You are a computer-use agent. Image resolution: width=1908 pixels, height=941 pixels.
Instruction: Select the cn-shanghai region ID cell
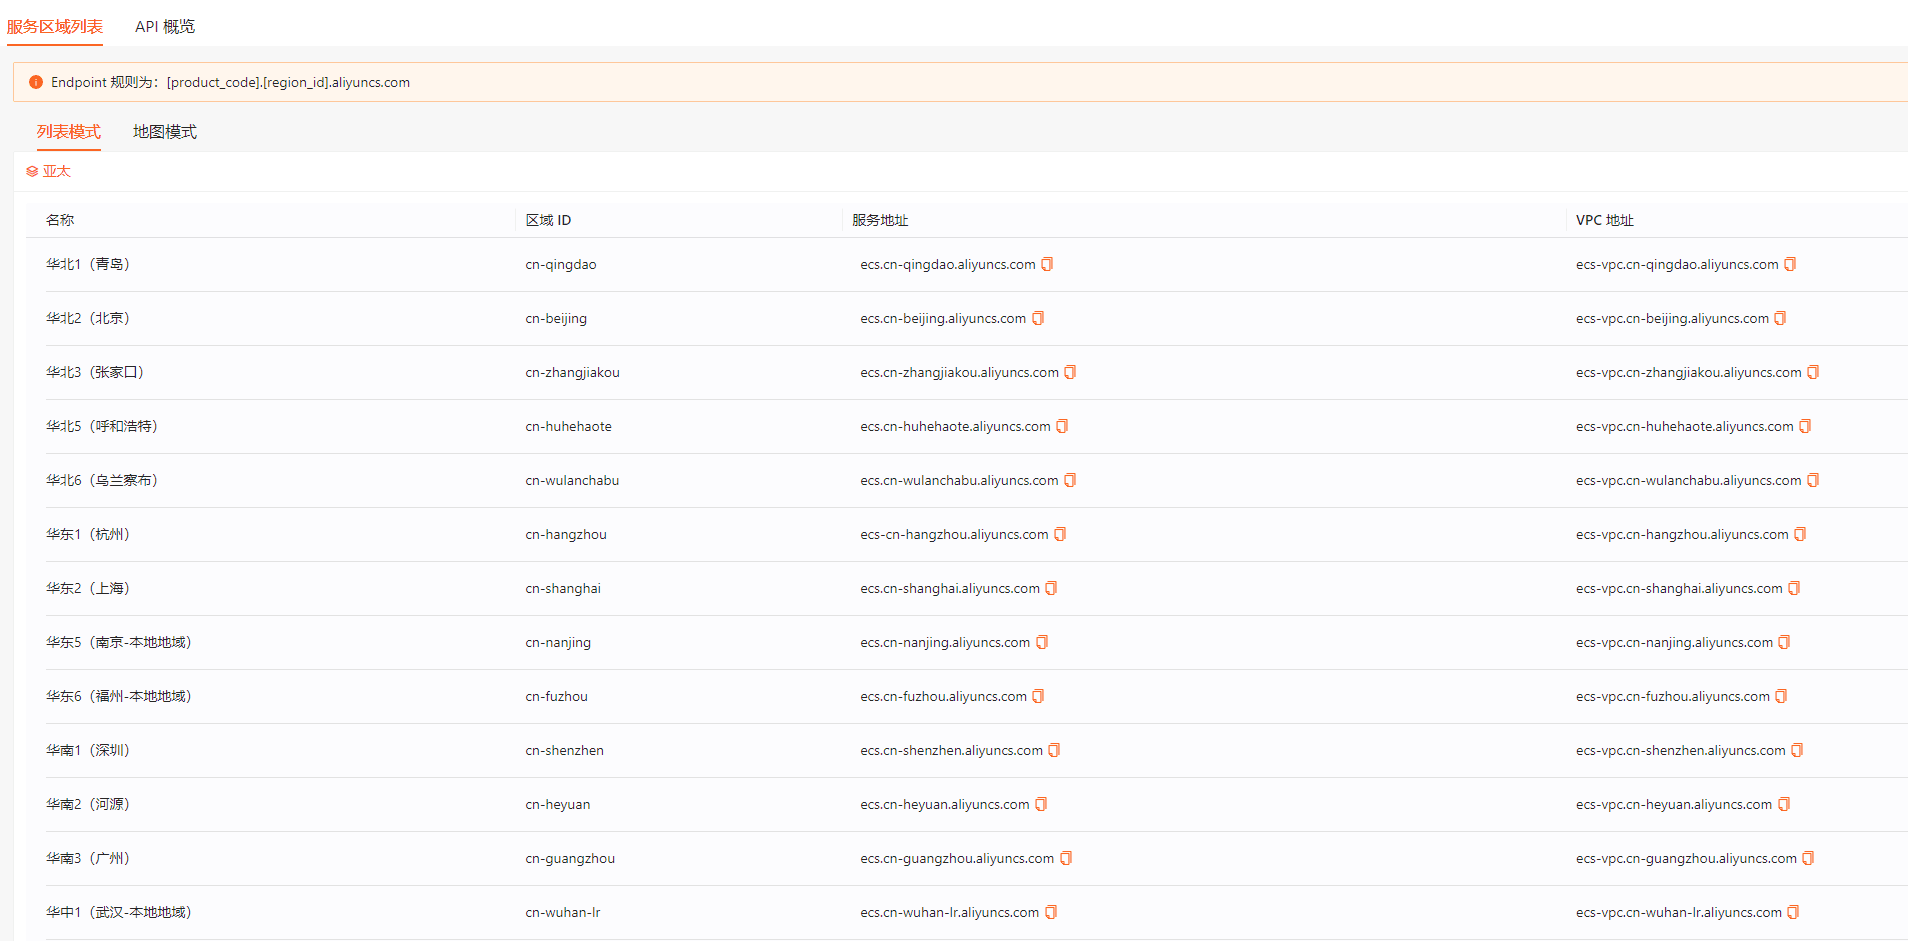563,588
